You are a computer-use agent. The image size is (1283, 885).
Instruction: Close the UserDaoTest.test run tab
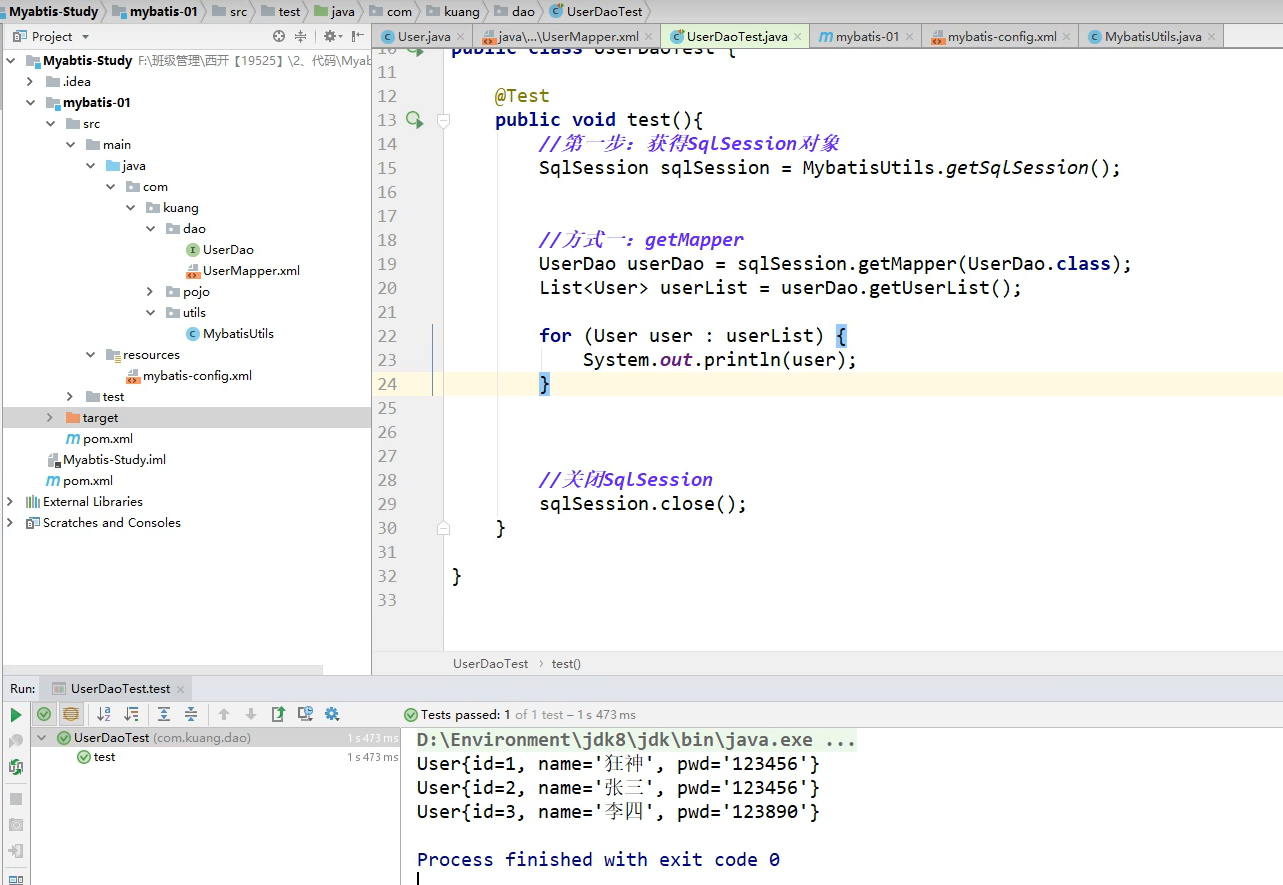click(x=181, y=689)
